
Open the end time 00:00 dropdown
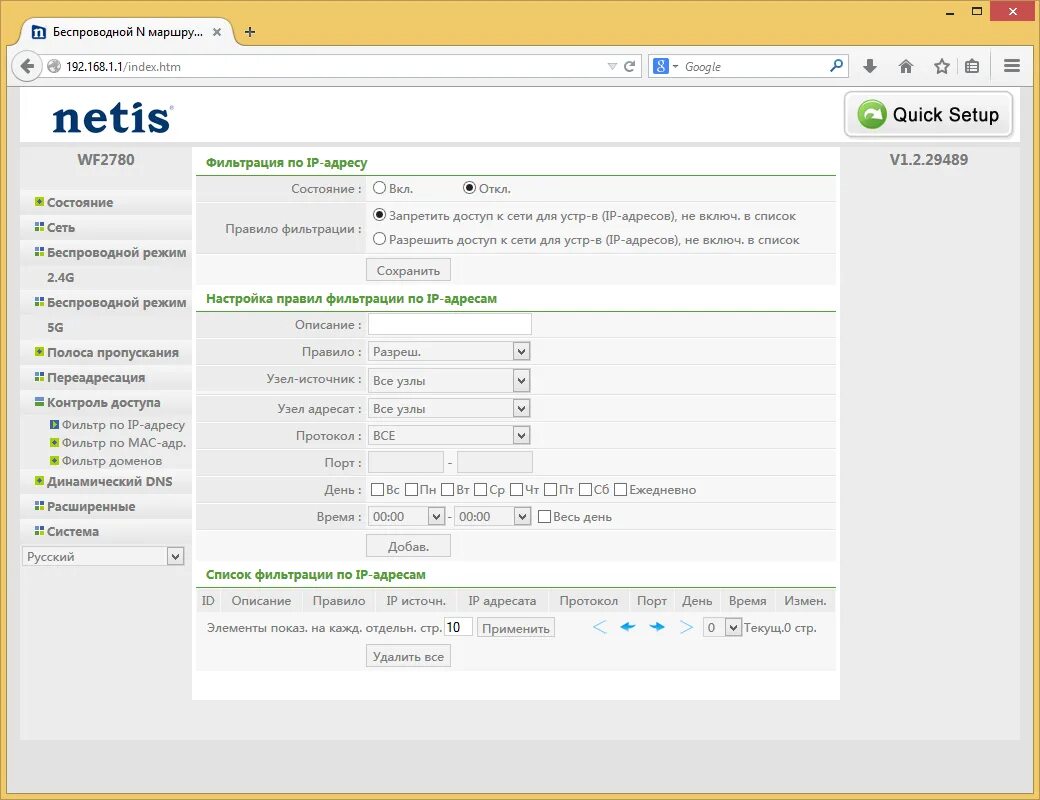click(x=493, y=517)
